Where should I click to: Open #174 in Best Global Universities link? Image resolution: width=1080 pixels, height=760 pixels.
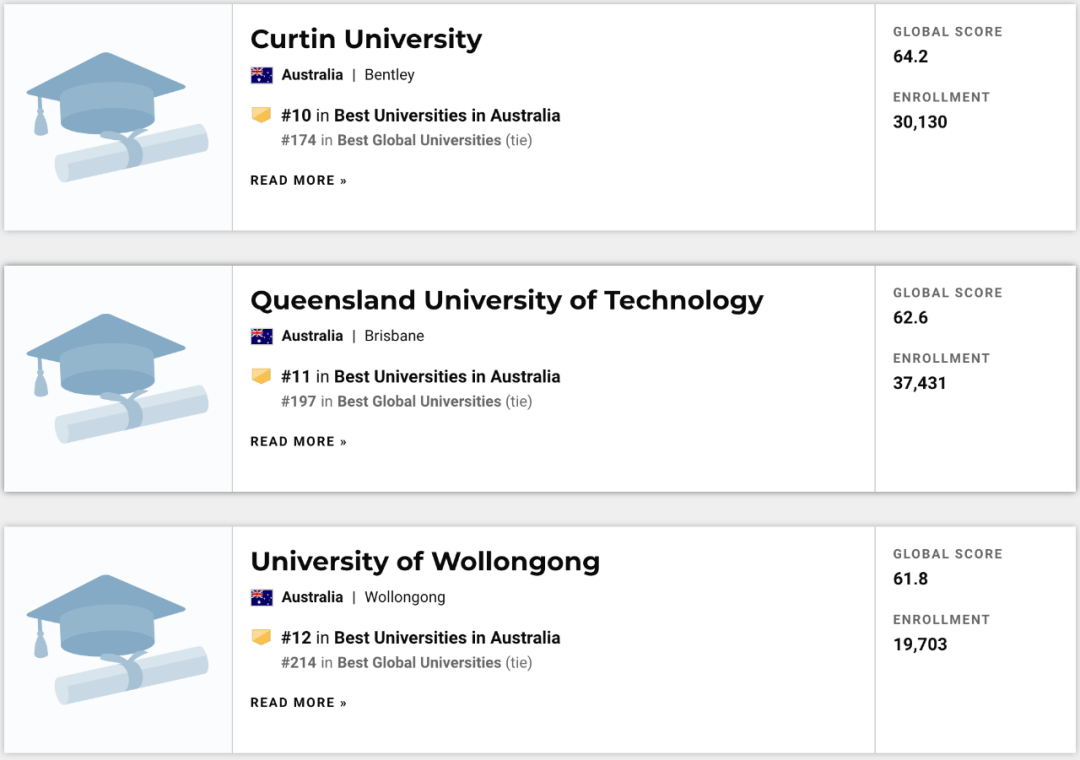point(392,140)
